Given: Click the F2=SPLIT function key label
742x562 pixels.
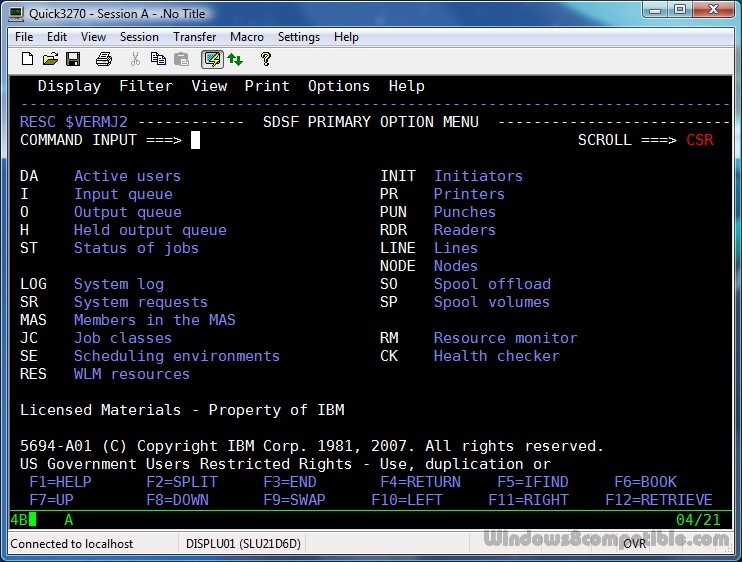Looking at the screenshot, I should coord(182,482).
